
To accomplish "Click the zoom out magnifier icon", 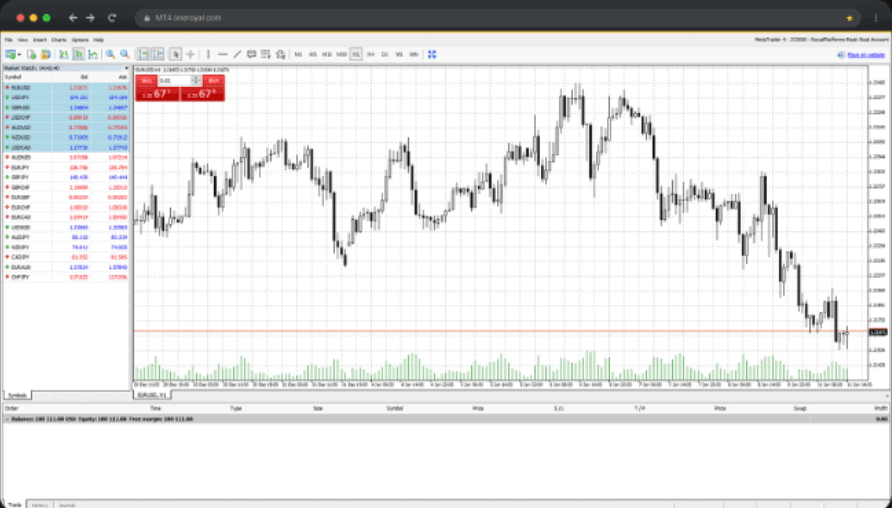I will click(125, 54).
